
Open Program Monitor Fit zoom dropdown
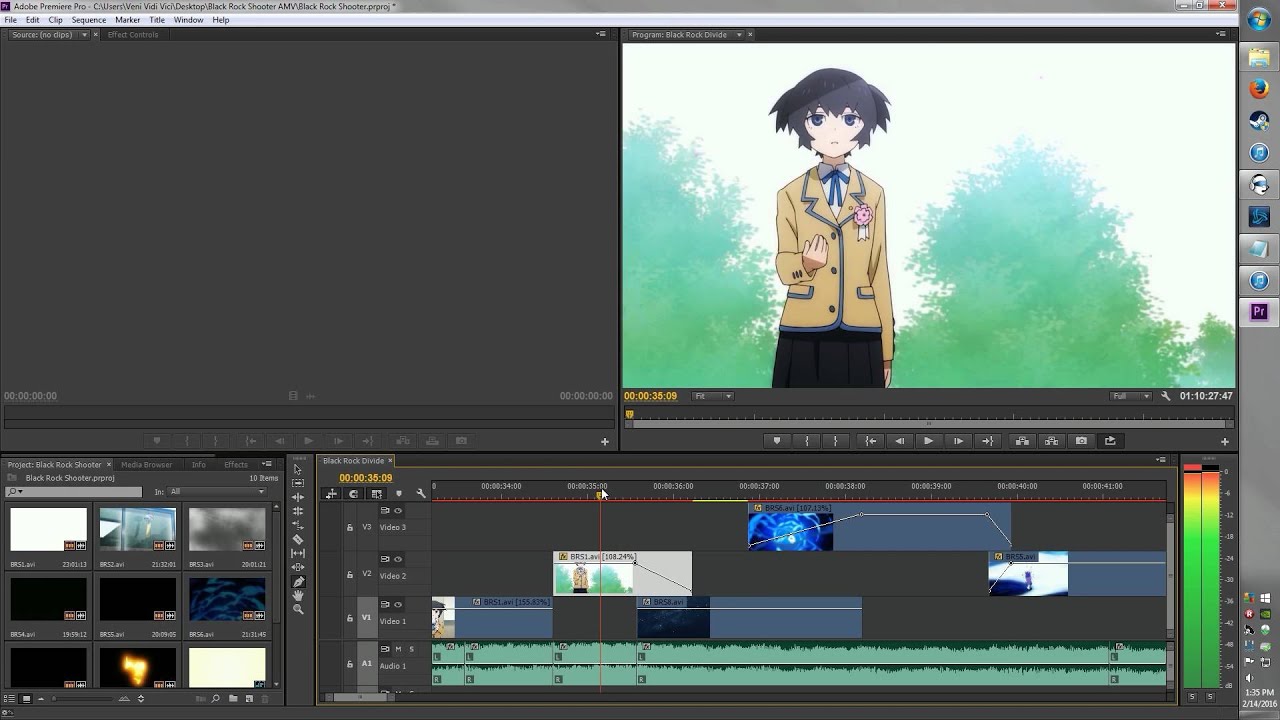[x=713, y=396]
